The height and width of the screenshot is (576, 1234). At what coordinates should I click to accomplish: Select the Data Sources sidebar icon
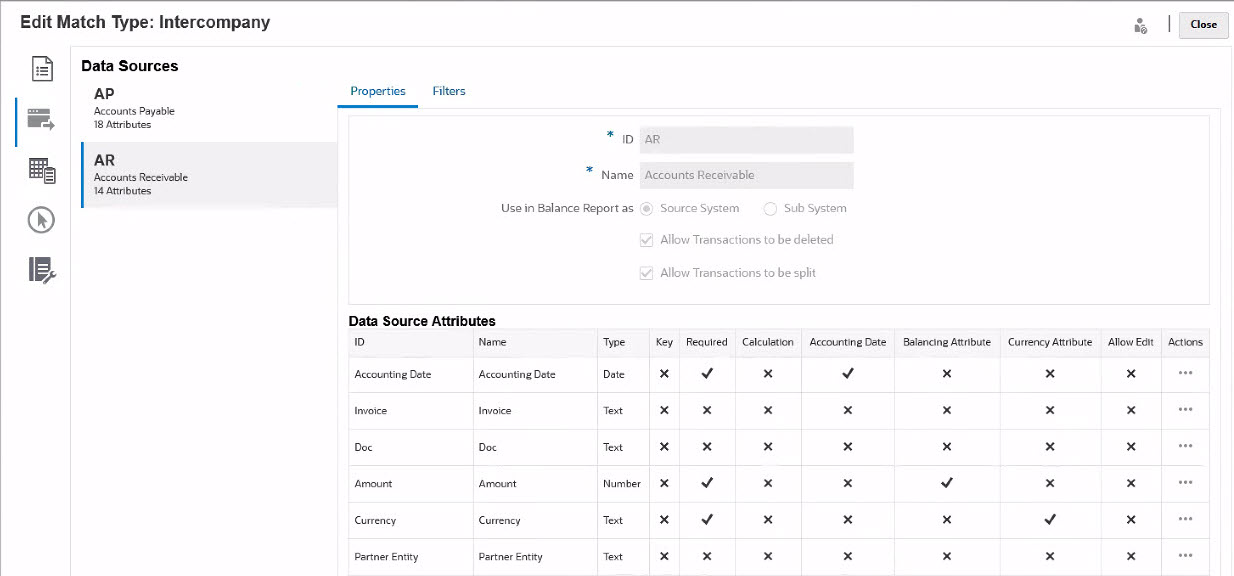click(x=41, y=120)
